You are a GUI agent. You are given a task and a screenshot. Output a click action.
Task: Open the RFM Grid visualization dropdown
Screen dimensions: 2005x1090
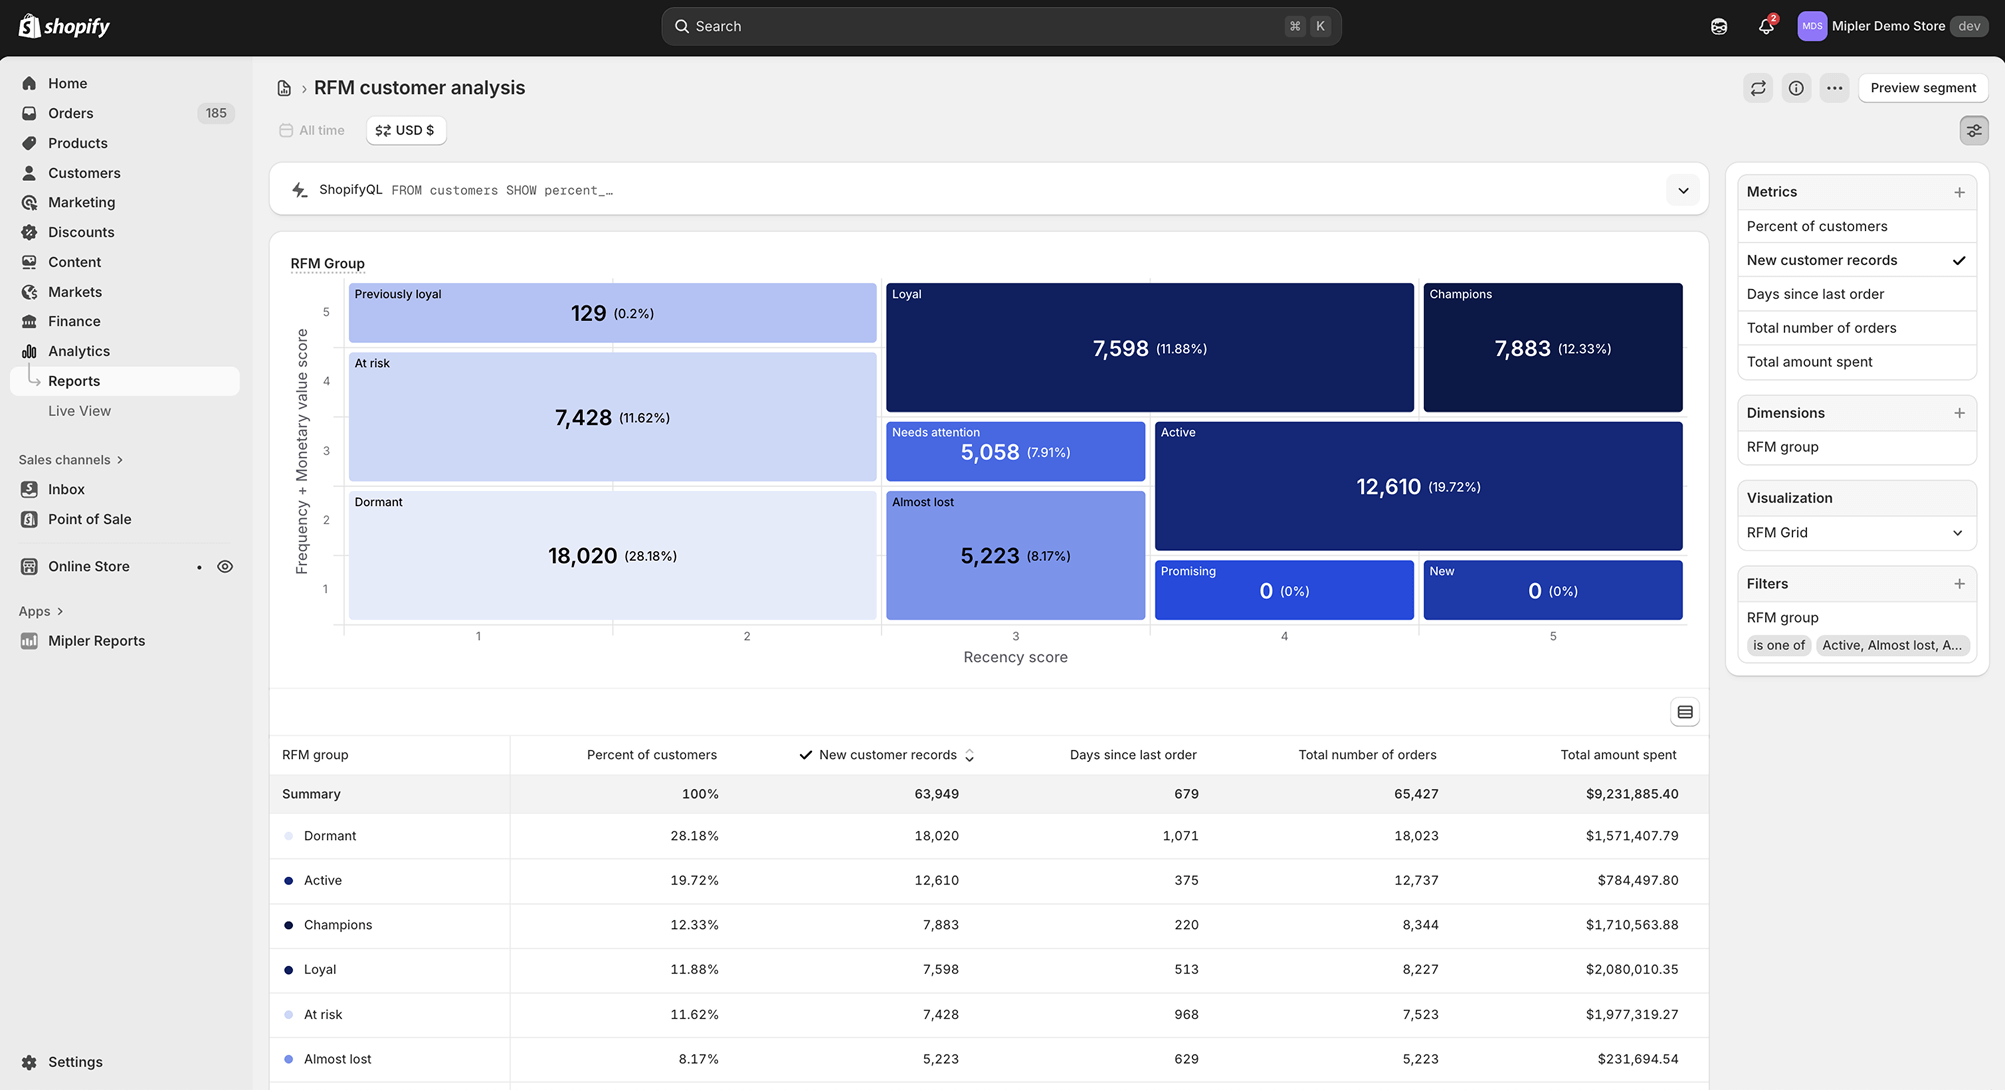[1856, 533]
